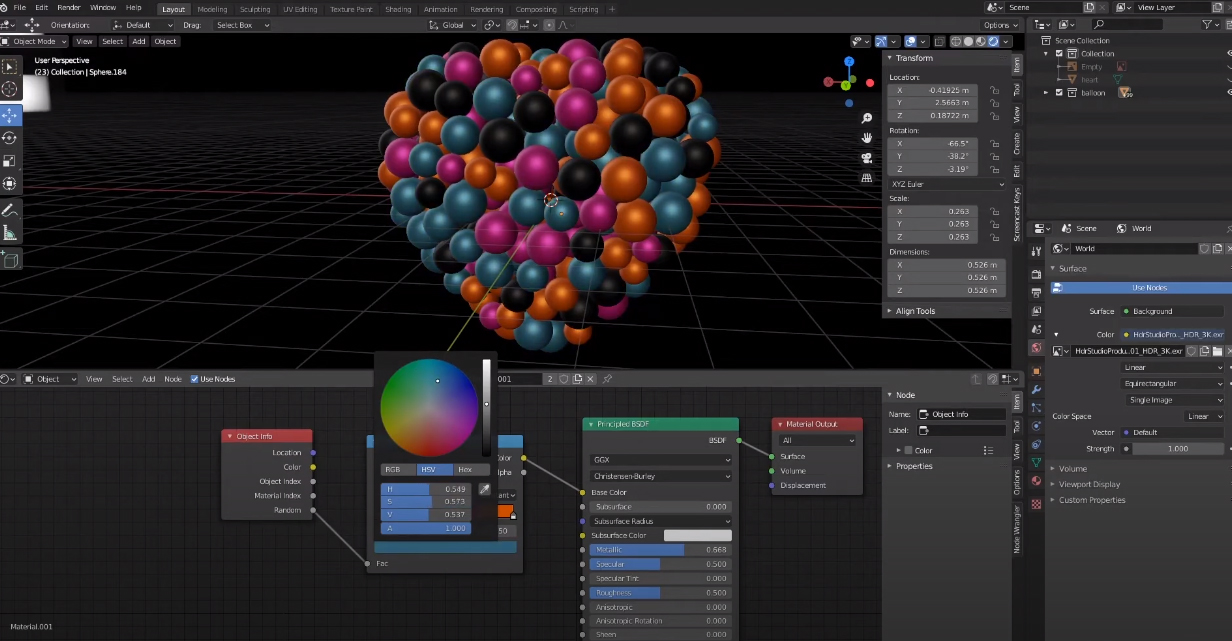This screenshot has height=641, width=1232.
Task: Select the Measure tool
Action: (x=10, y=234)
